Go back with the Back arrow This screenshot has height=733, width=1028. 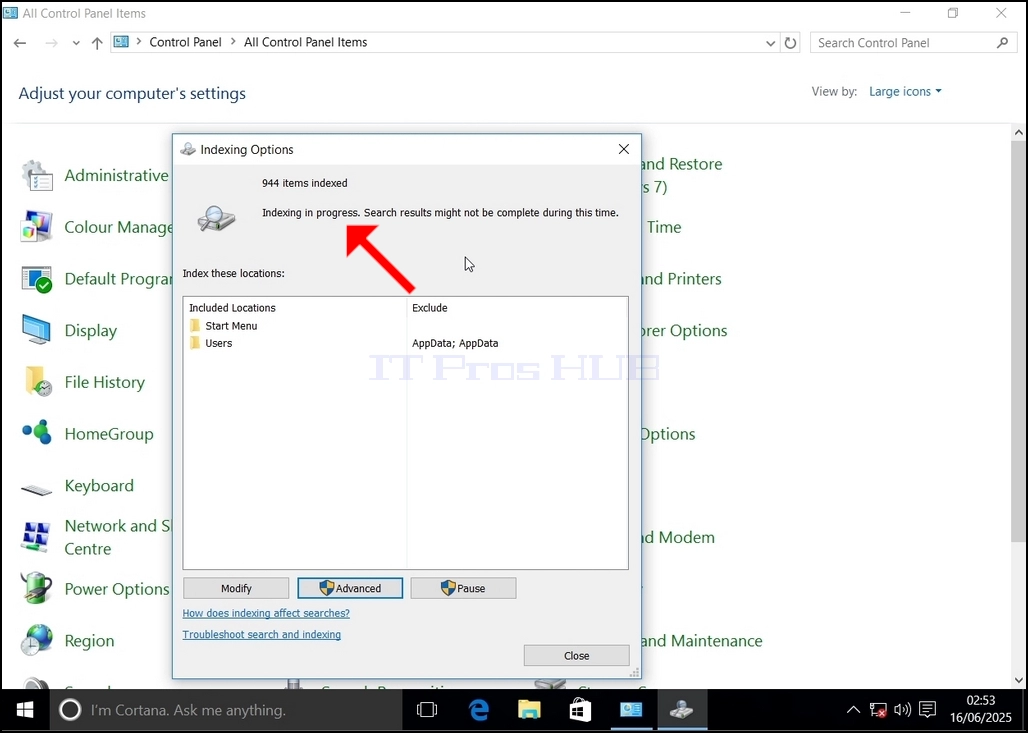click(20, 43)
